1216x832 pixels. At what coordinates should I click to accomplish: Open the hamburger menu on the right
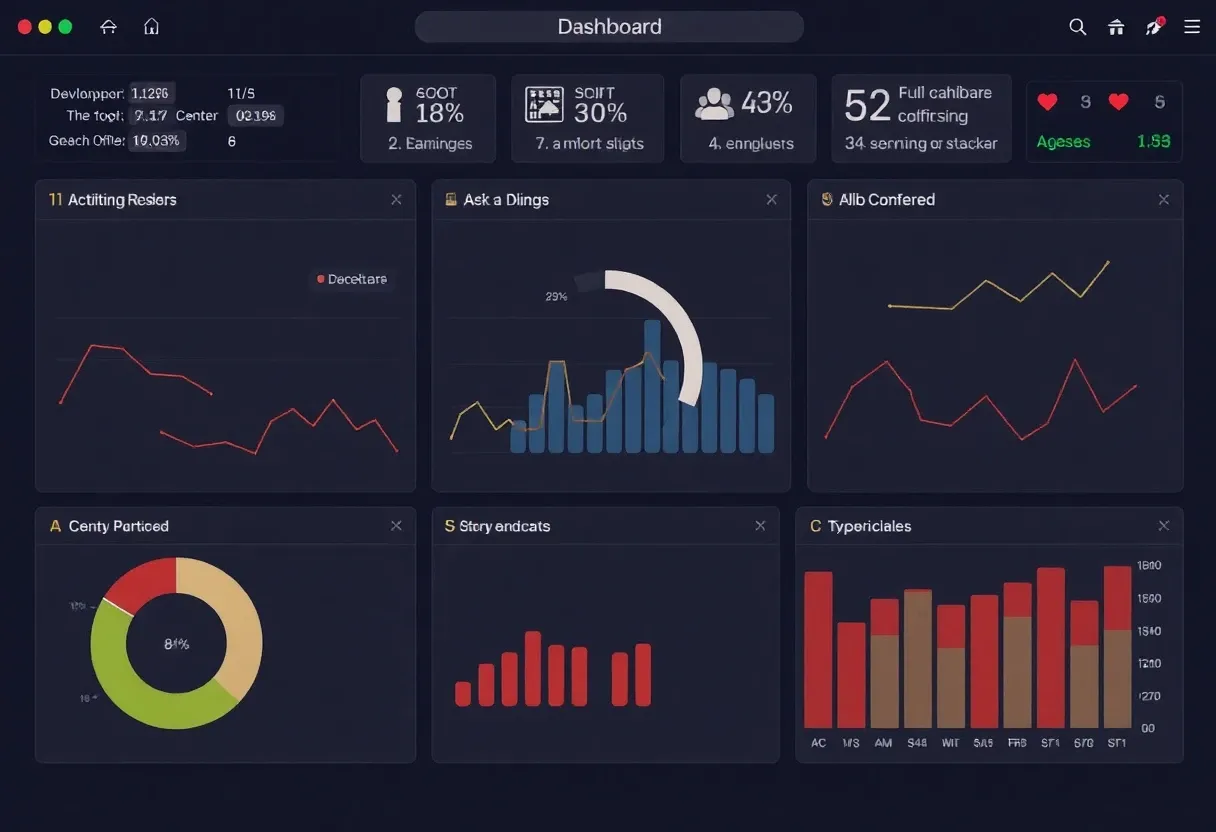[x=1192, y=27]
